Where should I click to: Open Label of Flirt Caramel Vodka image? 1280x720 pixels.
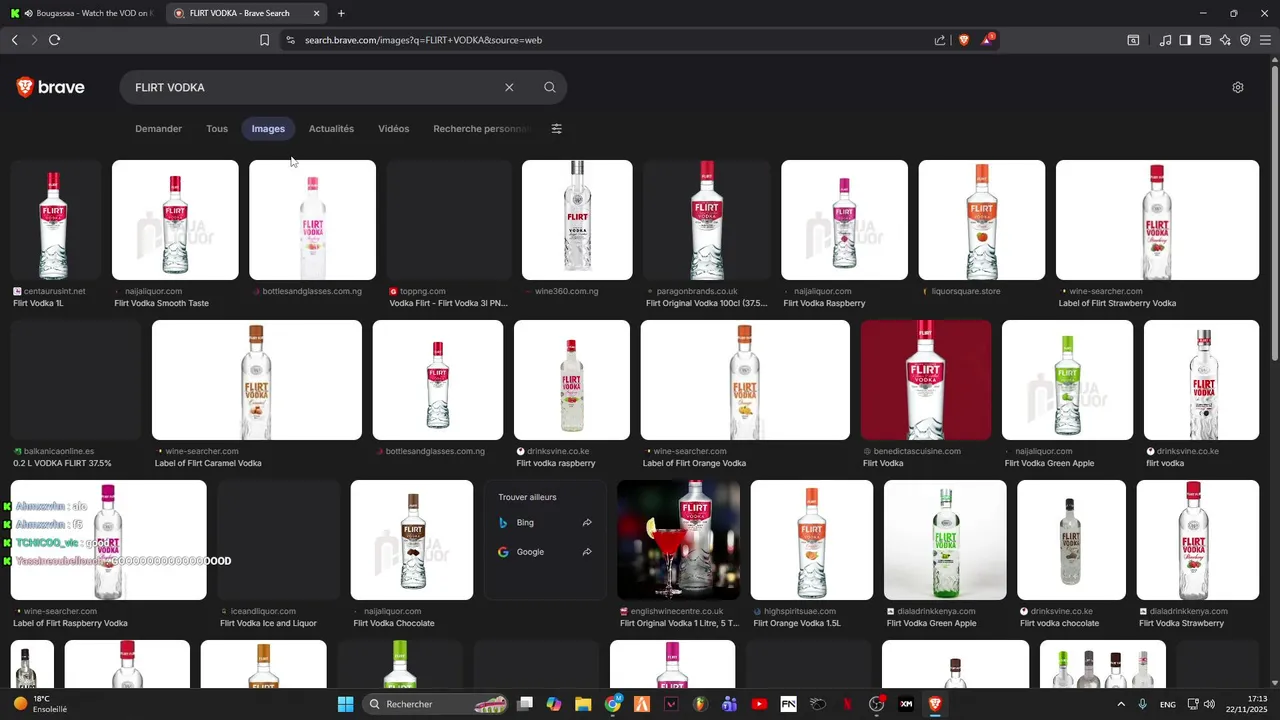click(257, 380)
